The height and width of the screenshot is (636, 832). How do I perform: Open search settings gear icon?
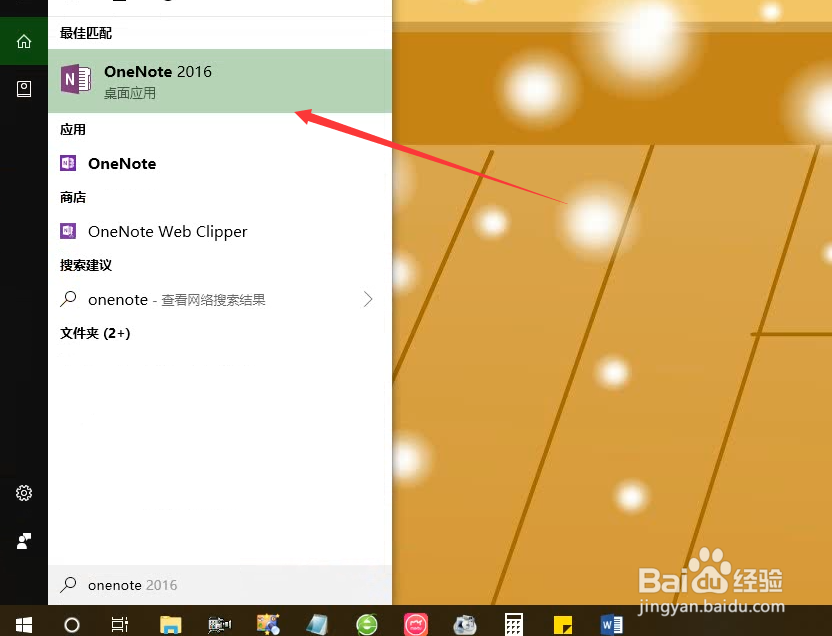24,493
